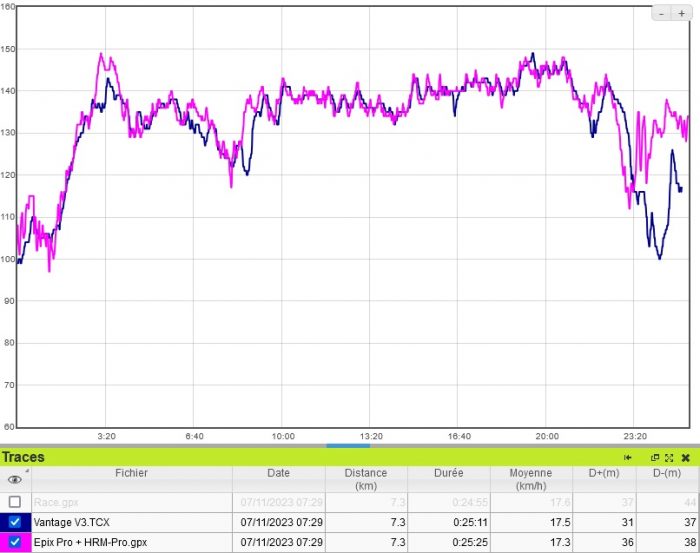Collapse the Traces panel with arrow icon

[628, 457]
